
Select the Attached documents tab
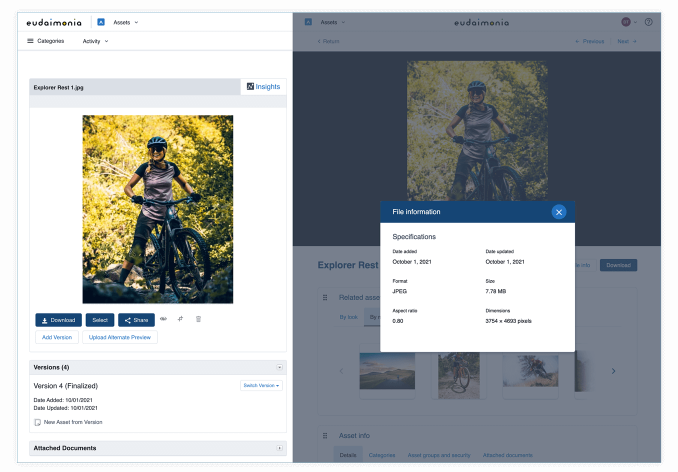pos(508,455)
